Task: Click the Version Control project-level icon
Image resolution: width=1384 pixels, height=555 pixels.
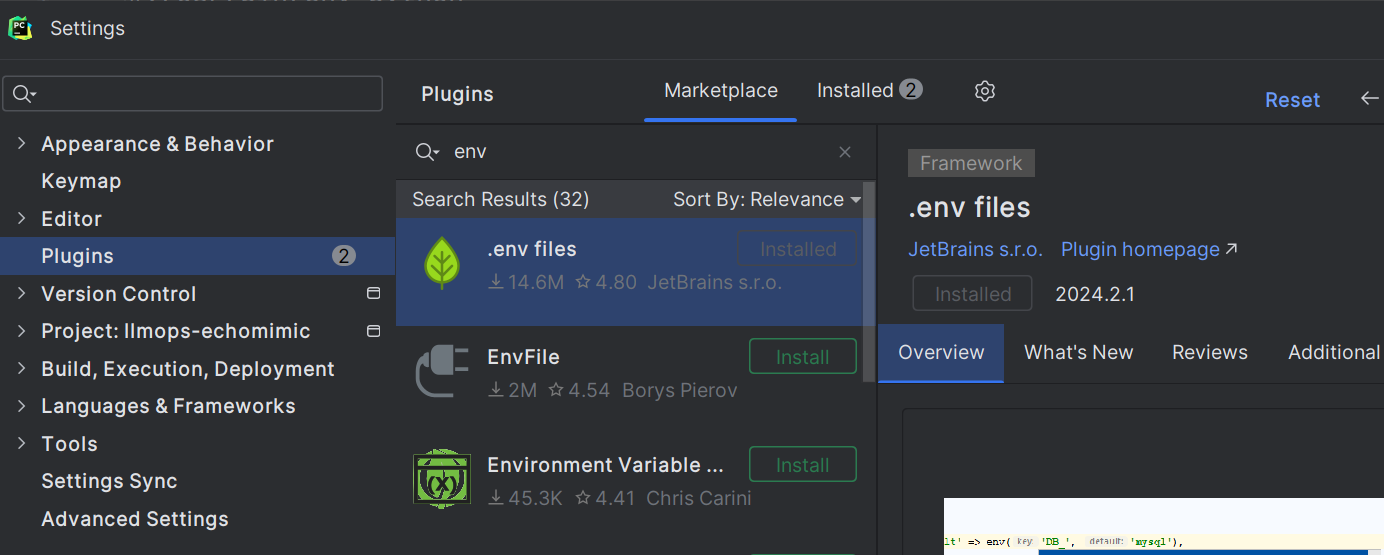Action: [x=373, y=294]
